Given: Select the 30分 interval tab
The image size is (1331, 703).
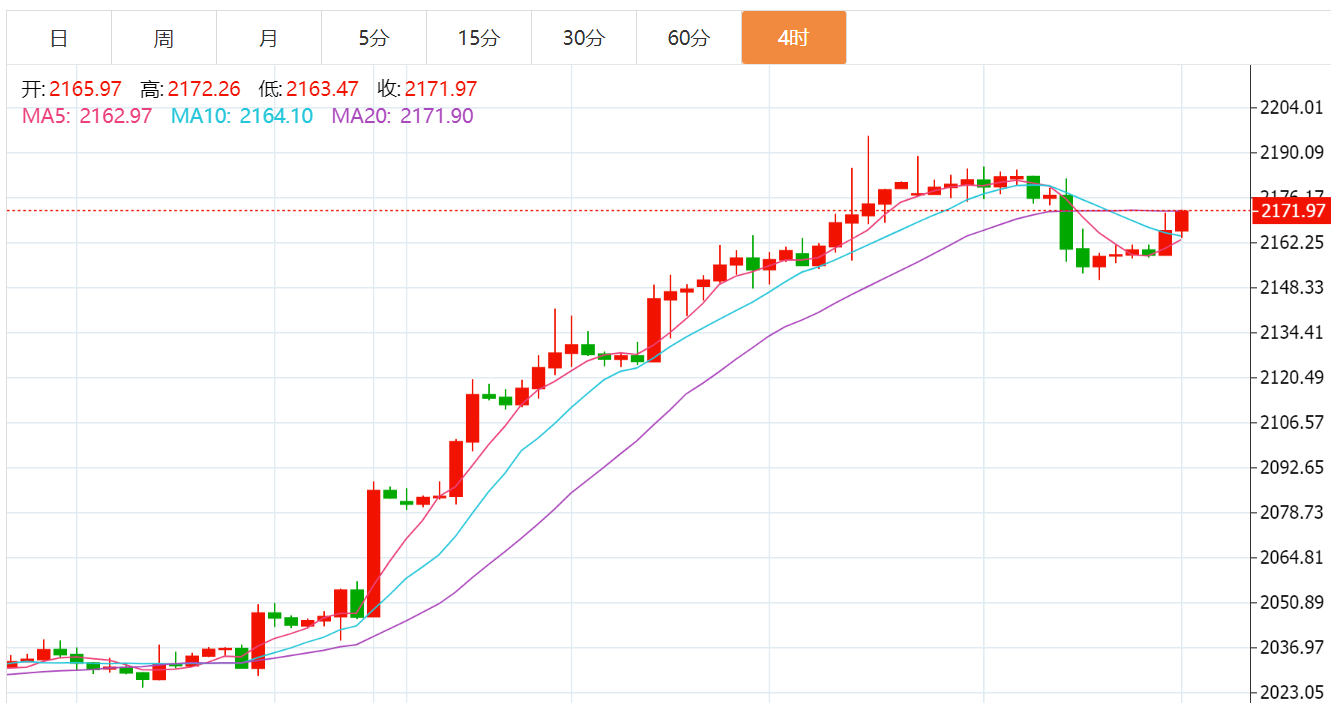Looking at the screenshot, I should (584, 38).
